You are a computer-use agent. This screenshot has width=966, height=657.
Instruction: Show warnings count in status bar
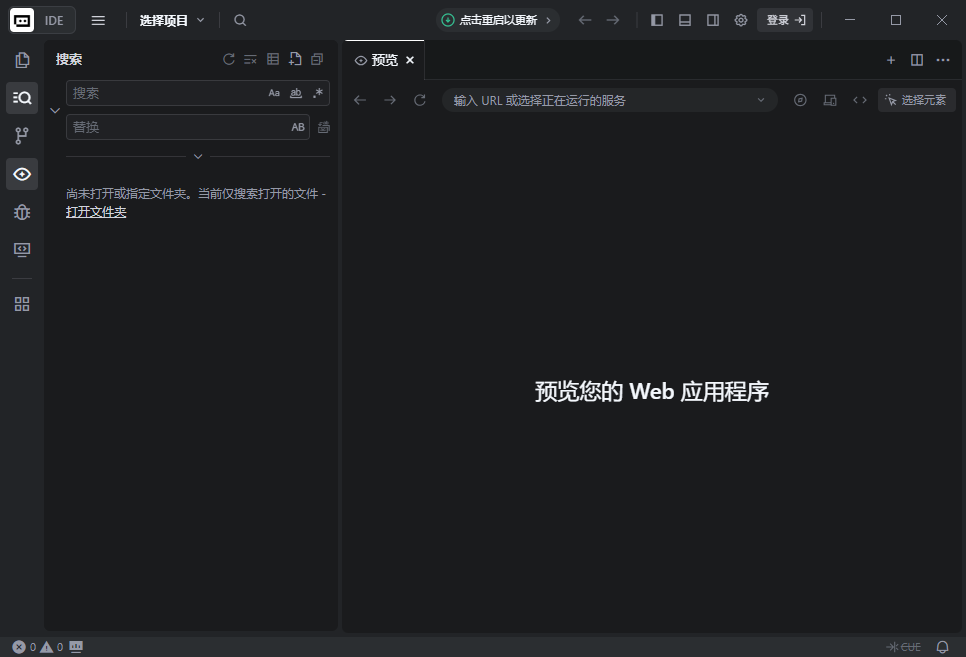pos(52,647)
